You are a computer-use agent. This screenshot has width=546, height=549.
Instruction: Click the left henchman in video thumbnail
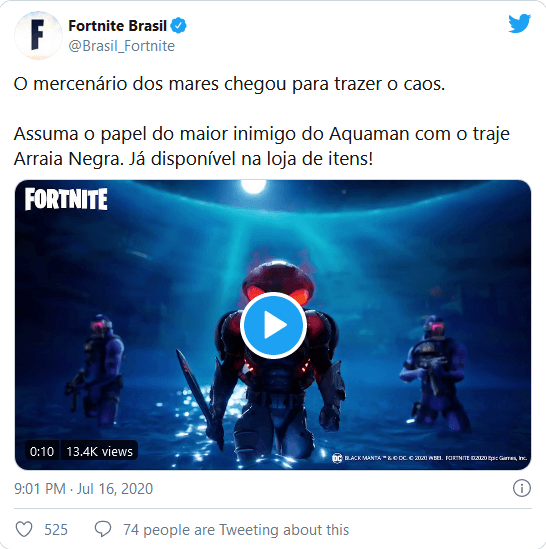[96, 369]
